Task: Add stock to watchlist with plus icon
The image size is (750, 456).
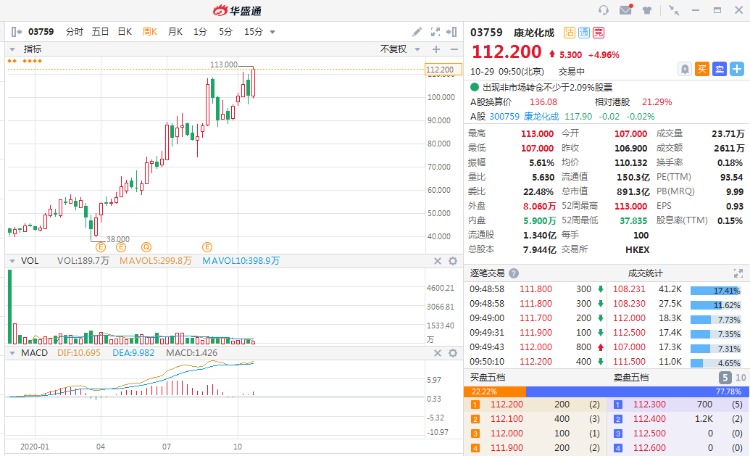Action: 737,69
